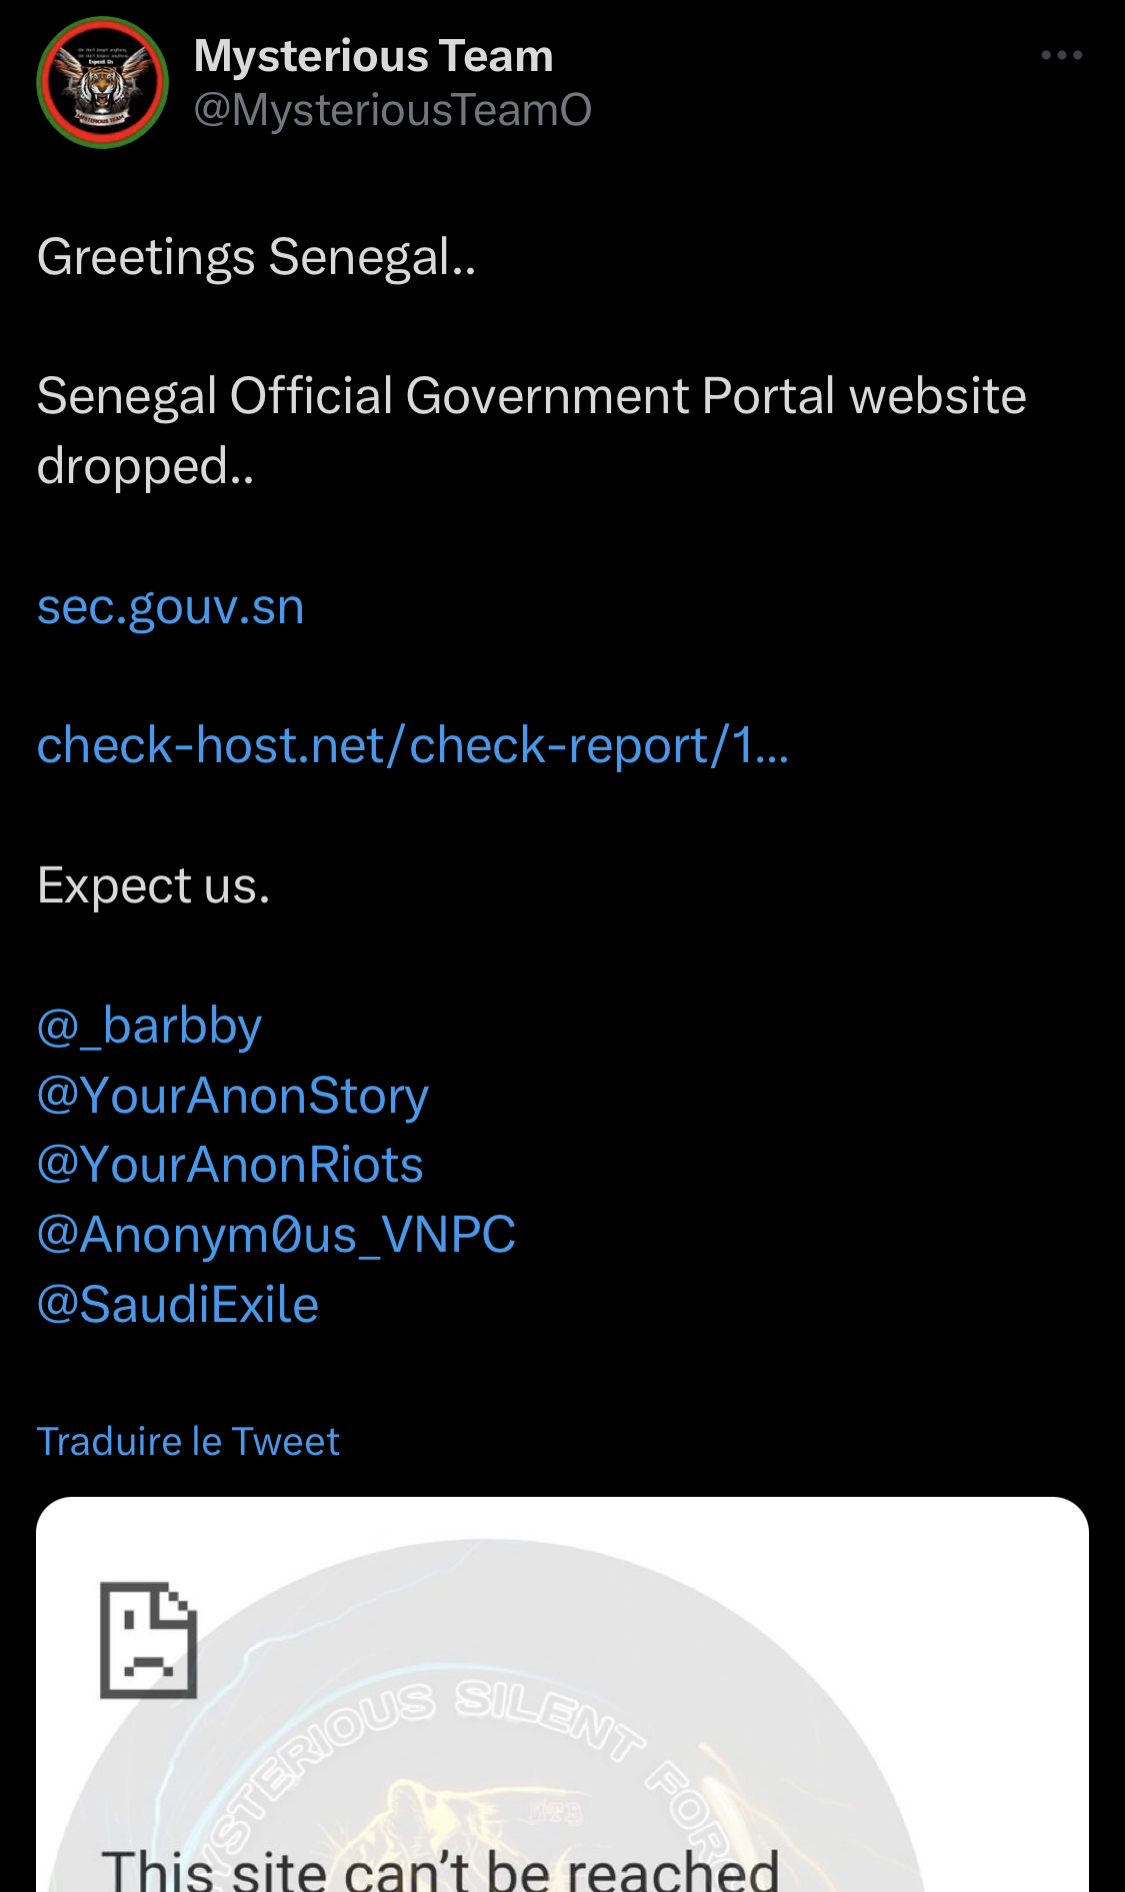Open the @Anonym0us_VNPC profile mention

(x=276, y=1235)
